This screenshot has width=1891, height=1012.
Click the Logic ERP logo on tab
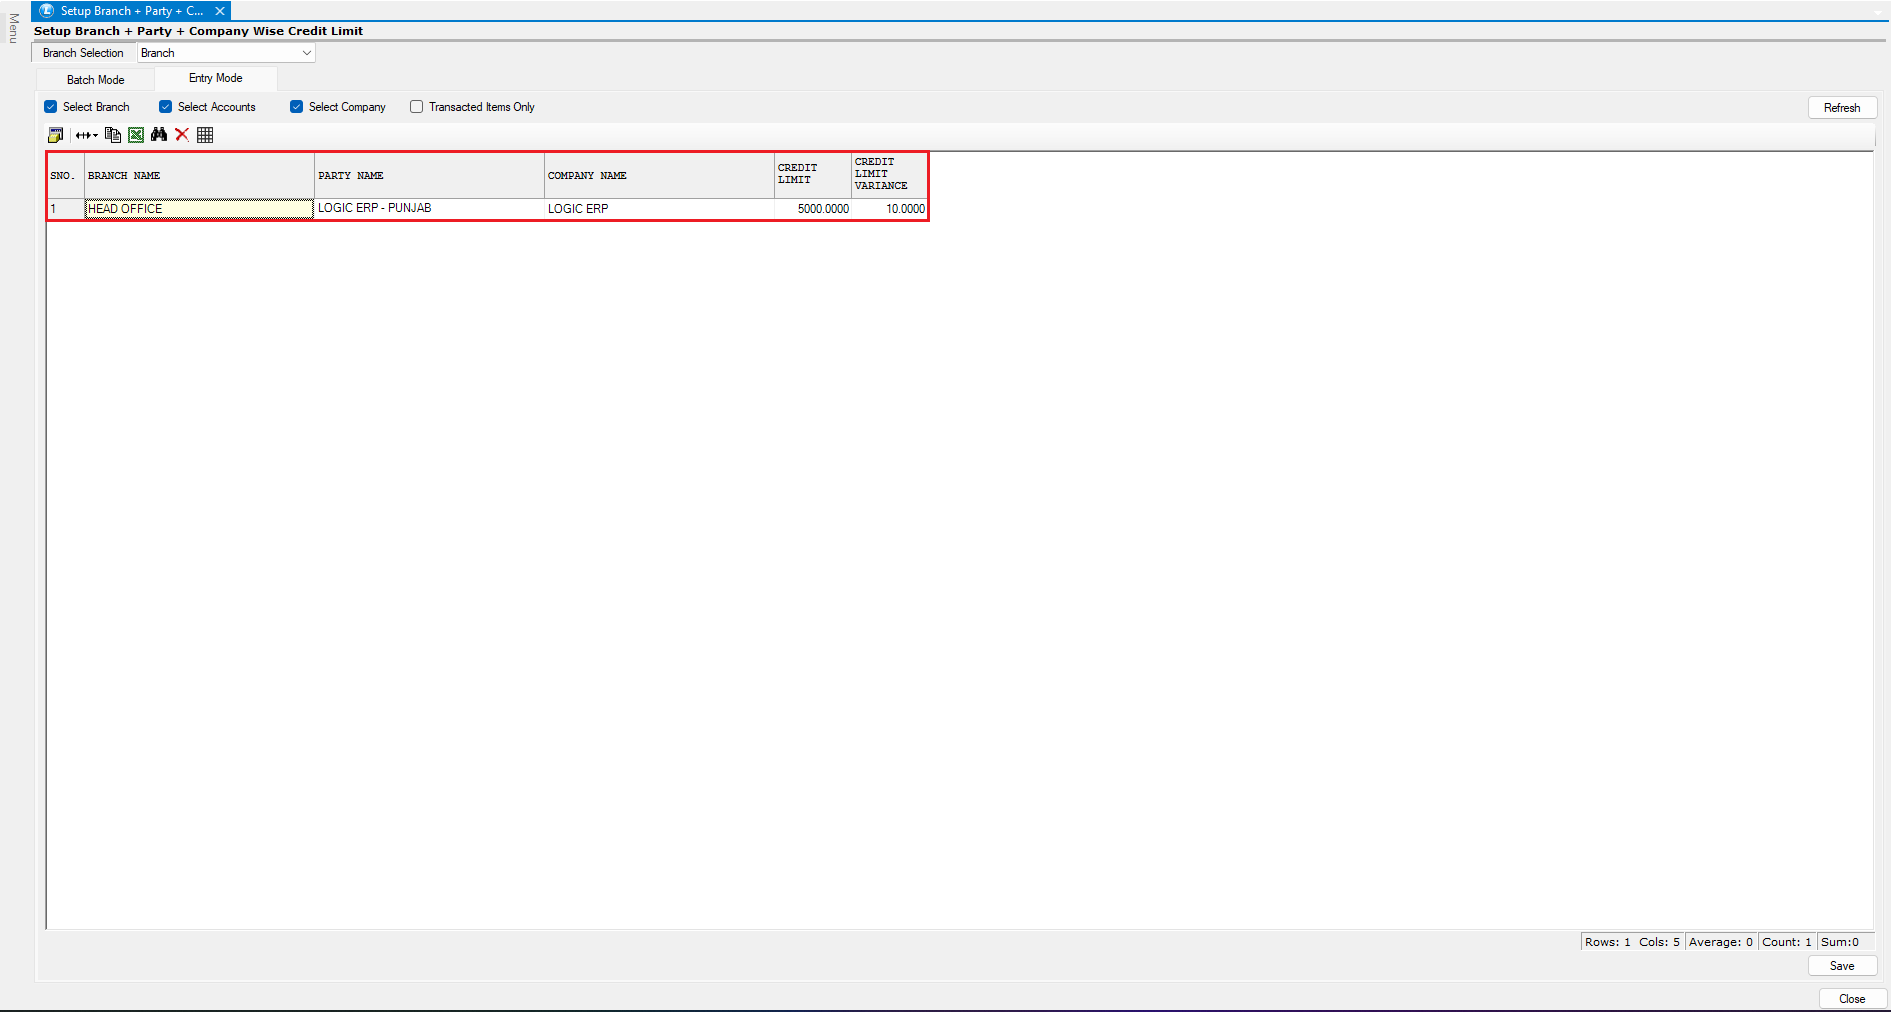(47, 11)
